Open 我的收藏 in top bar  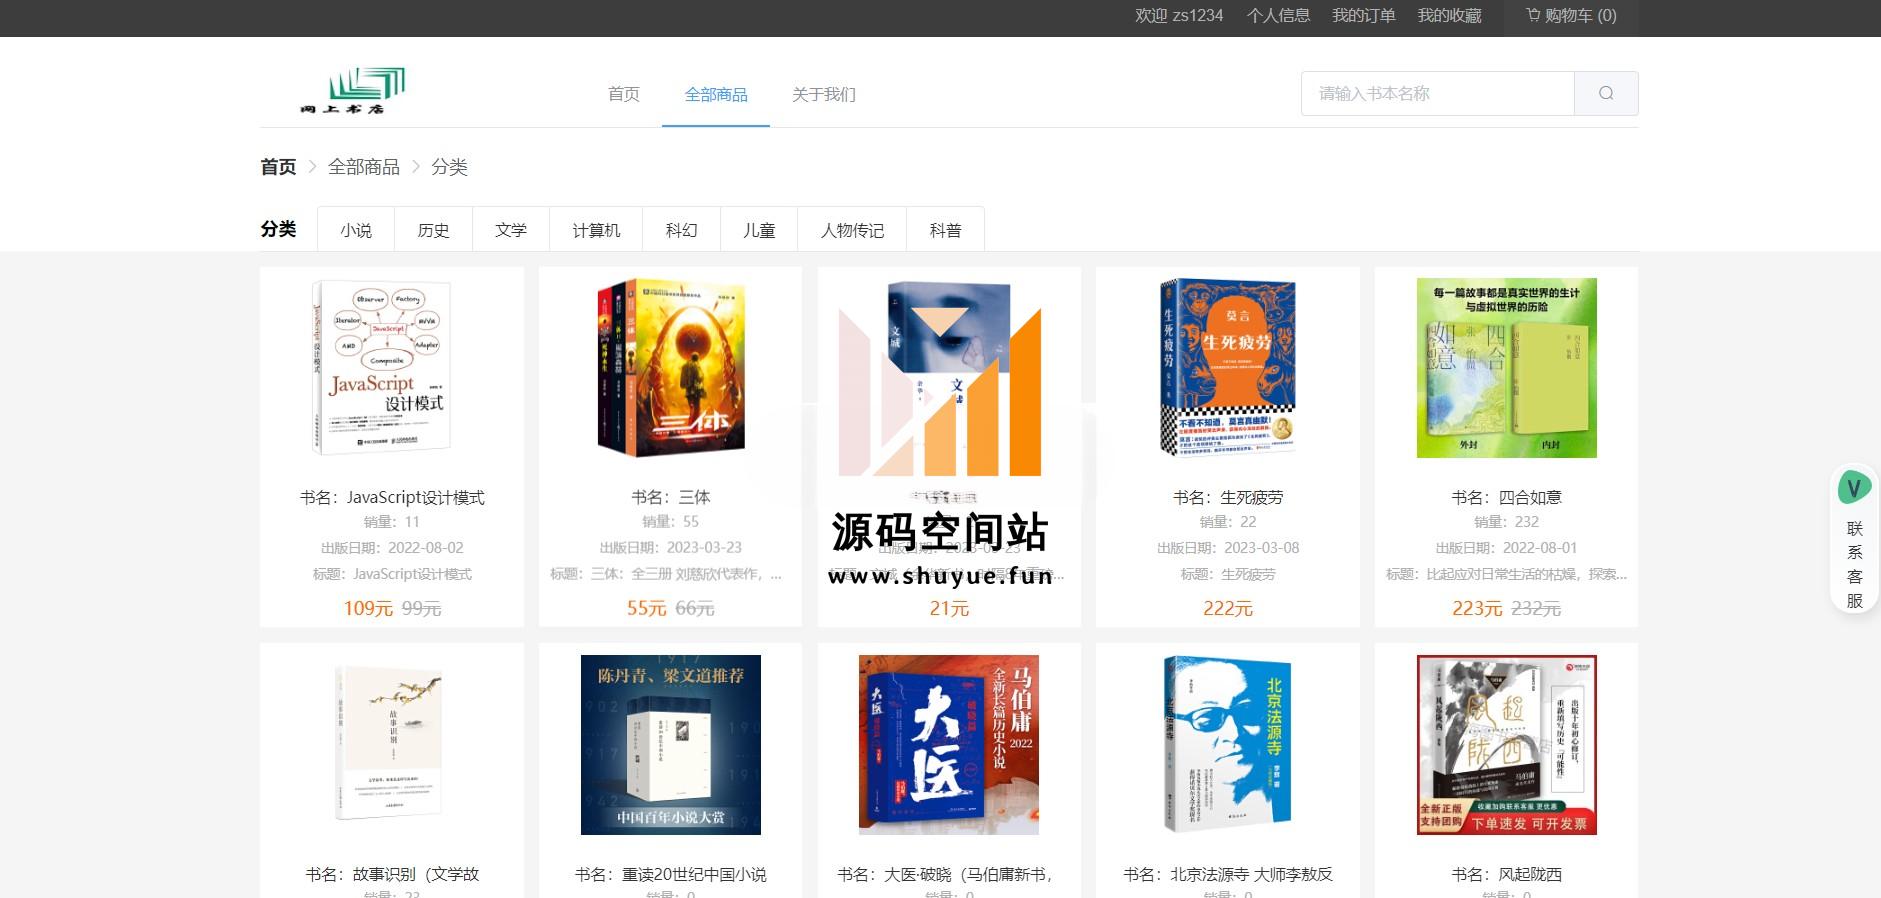[x=1449, y=15]
